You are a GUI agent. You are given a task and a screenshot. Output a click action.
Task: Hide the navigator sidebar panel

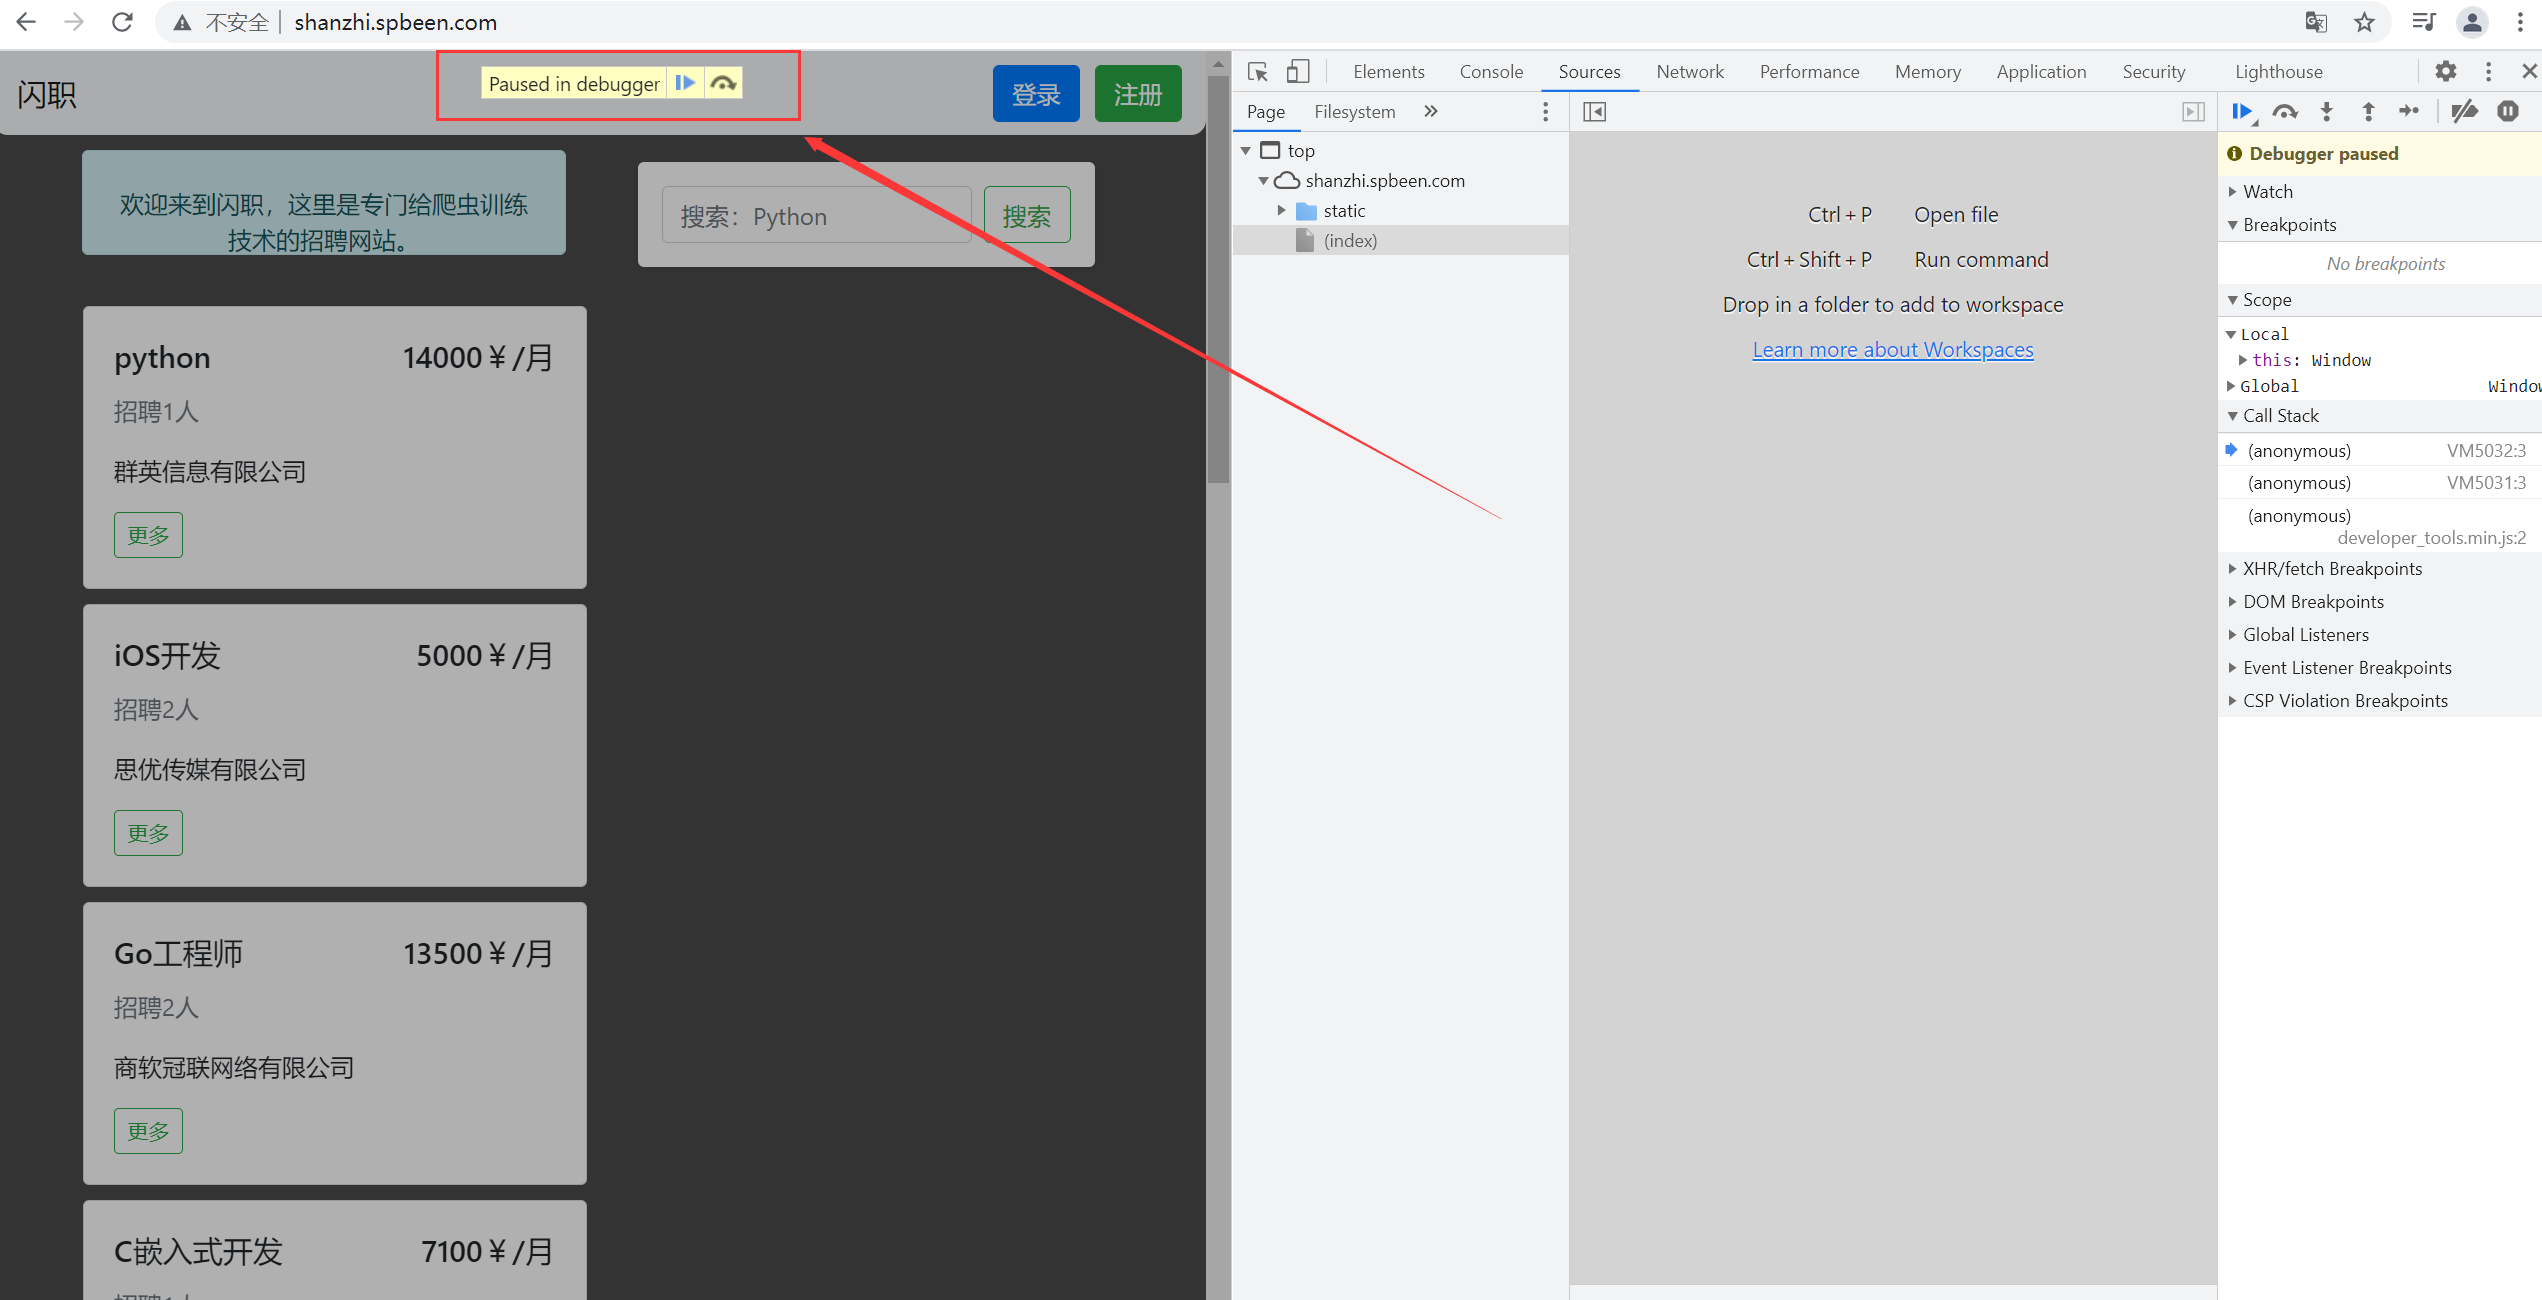[1594, 112]
